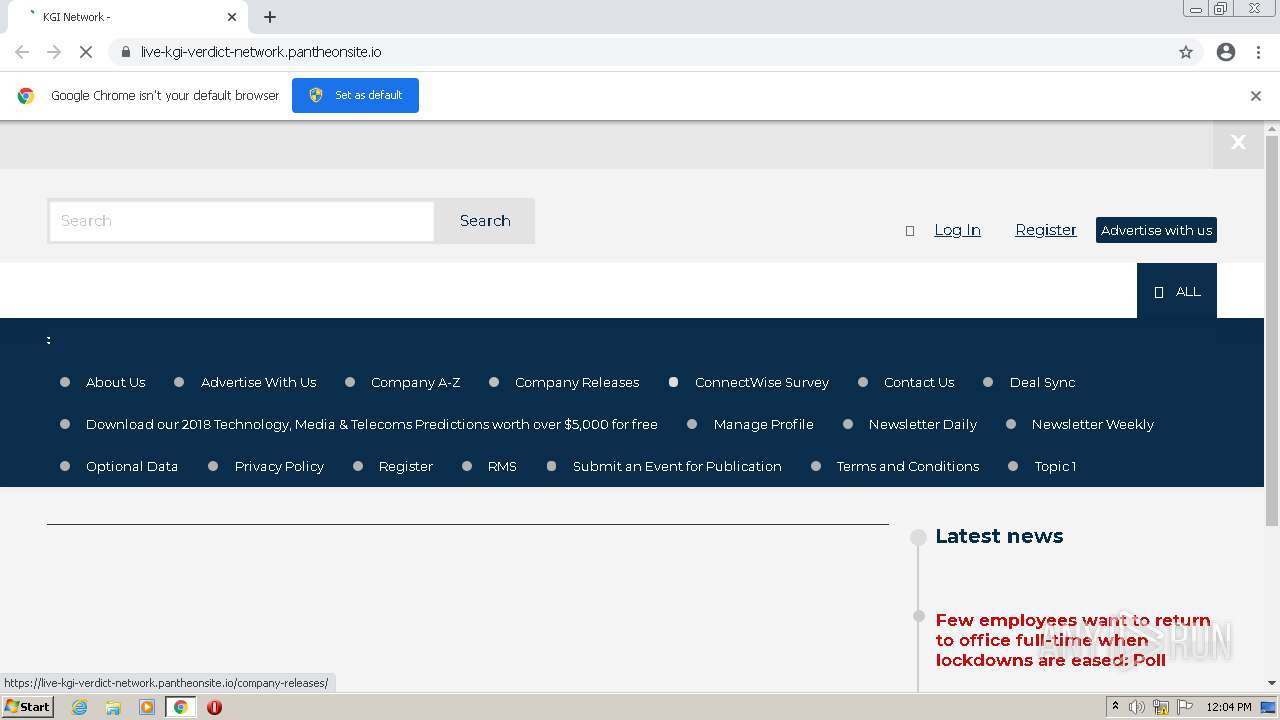
Task: Bookmark this page with the star icon
Action: pyautogui.click(x=1186, y=52)
